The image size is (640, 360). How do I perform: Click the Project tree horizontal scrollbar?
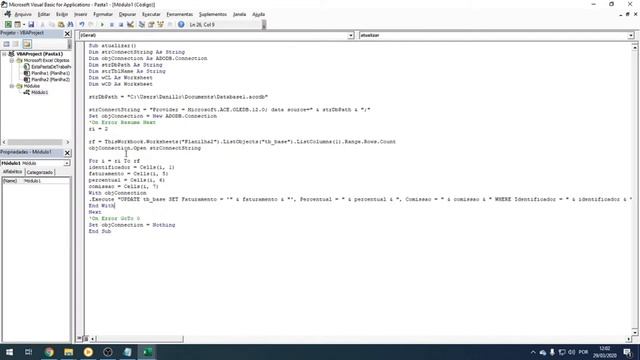pos(36,142)
